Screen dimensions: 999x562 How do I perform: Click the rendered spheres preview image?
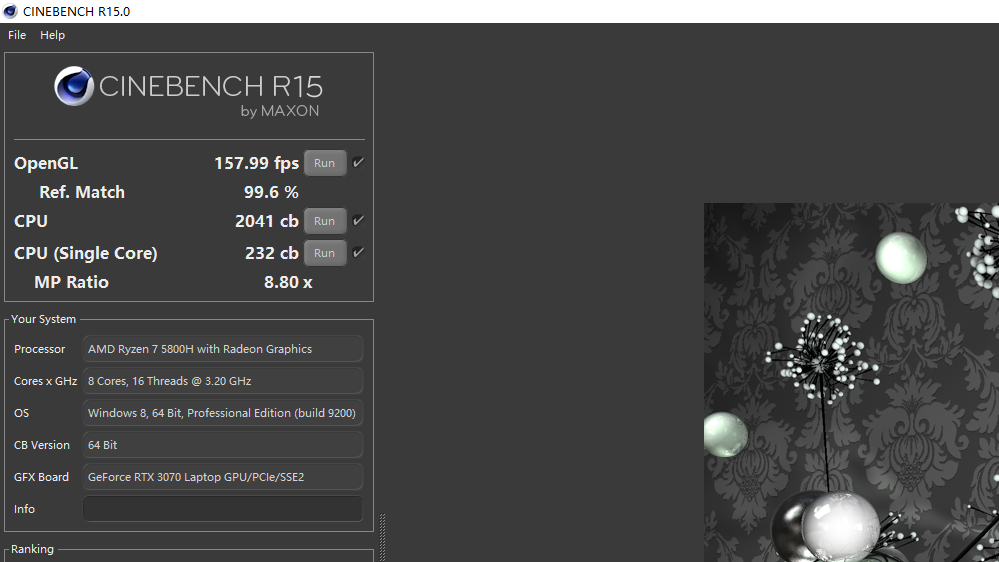click(x=850, y=382)
